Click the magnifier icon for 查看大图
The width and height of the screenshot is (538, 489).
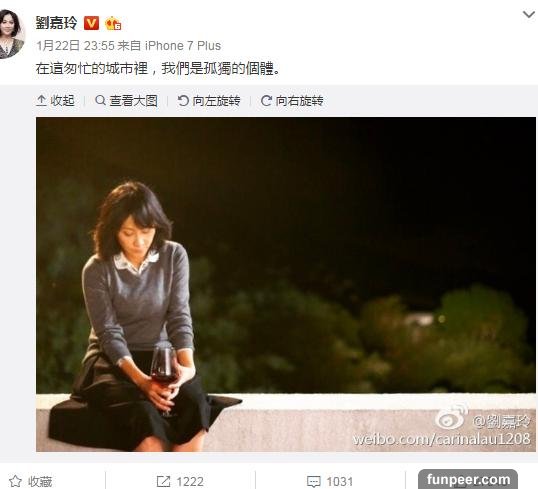pyautogui.click(x=100, y=101)
